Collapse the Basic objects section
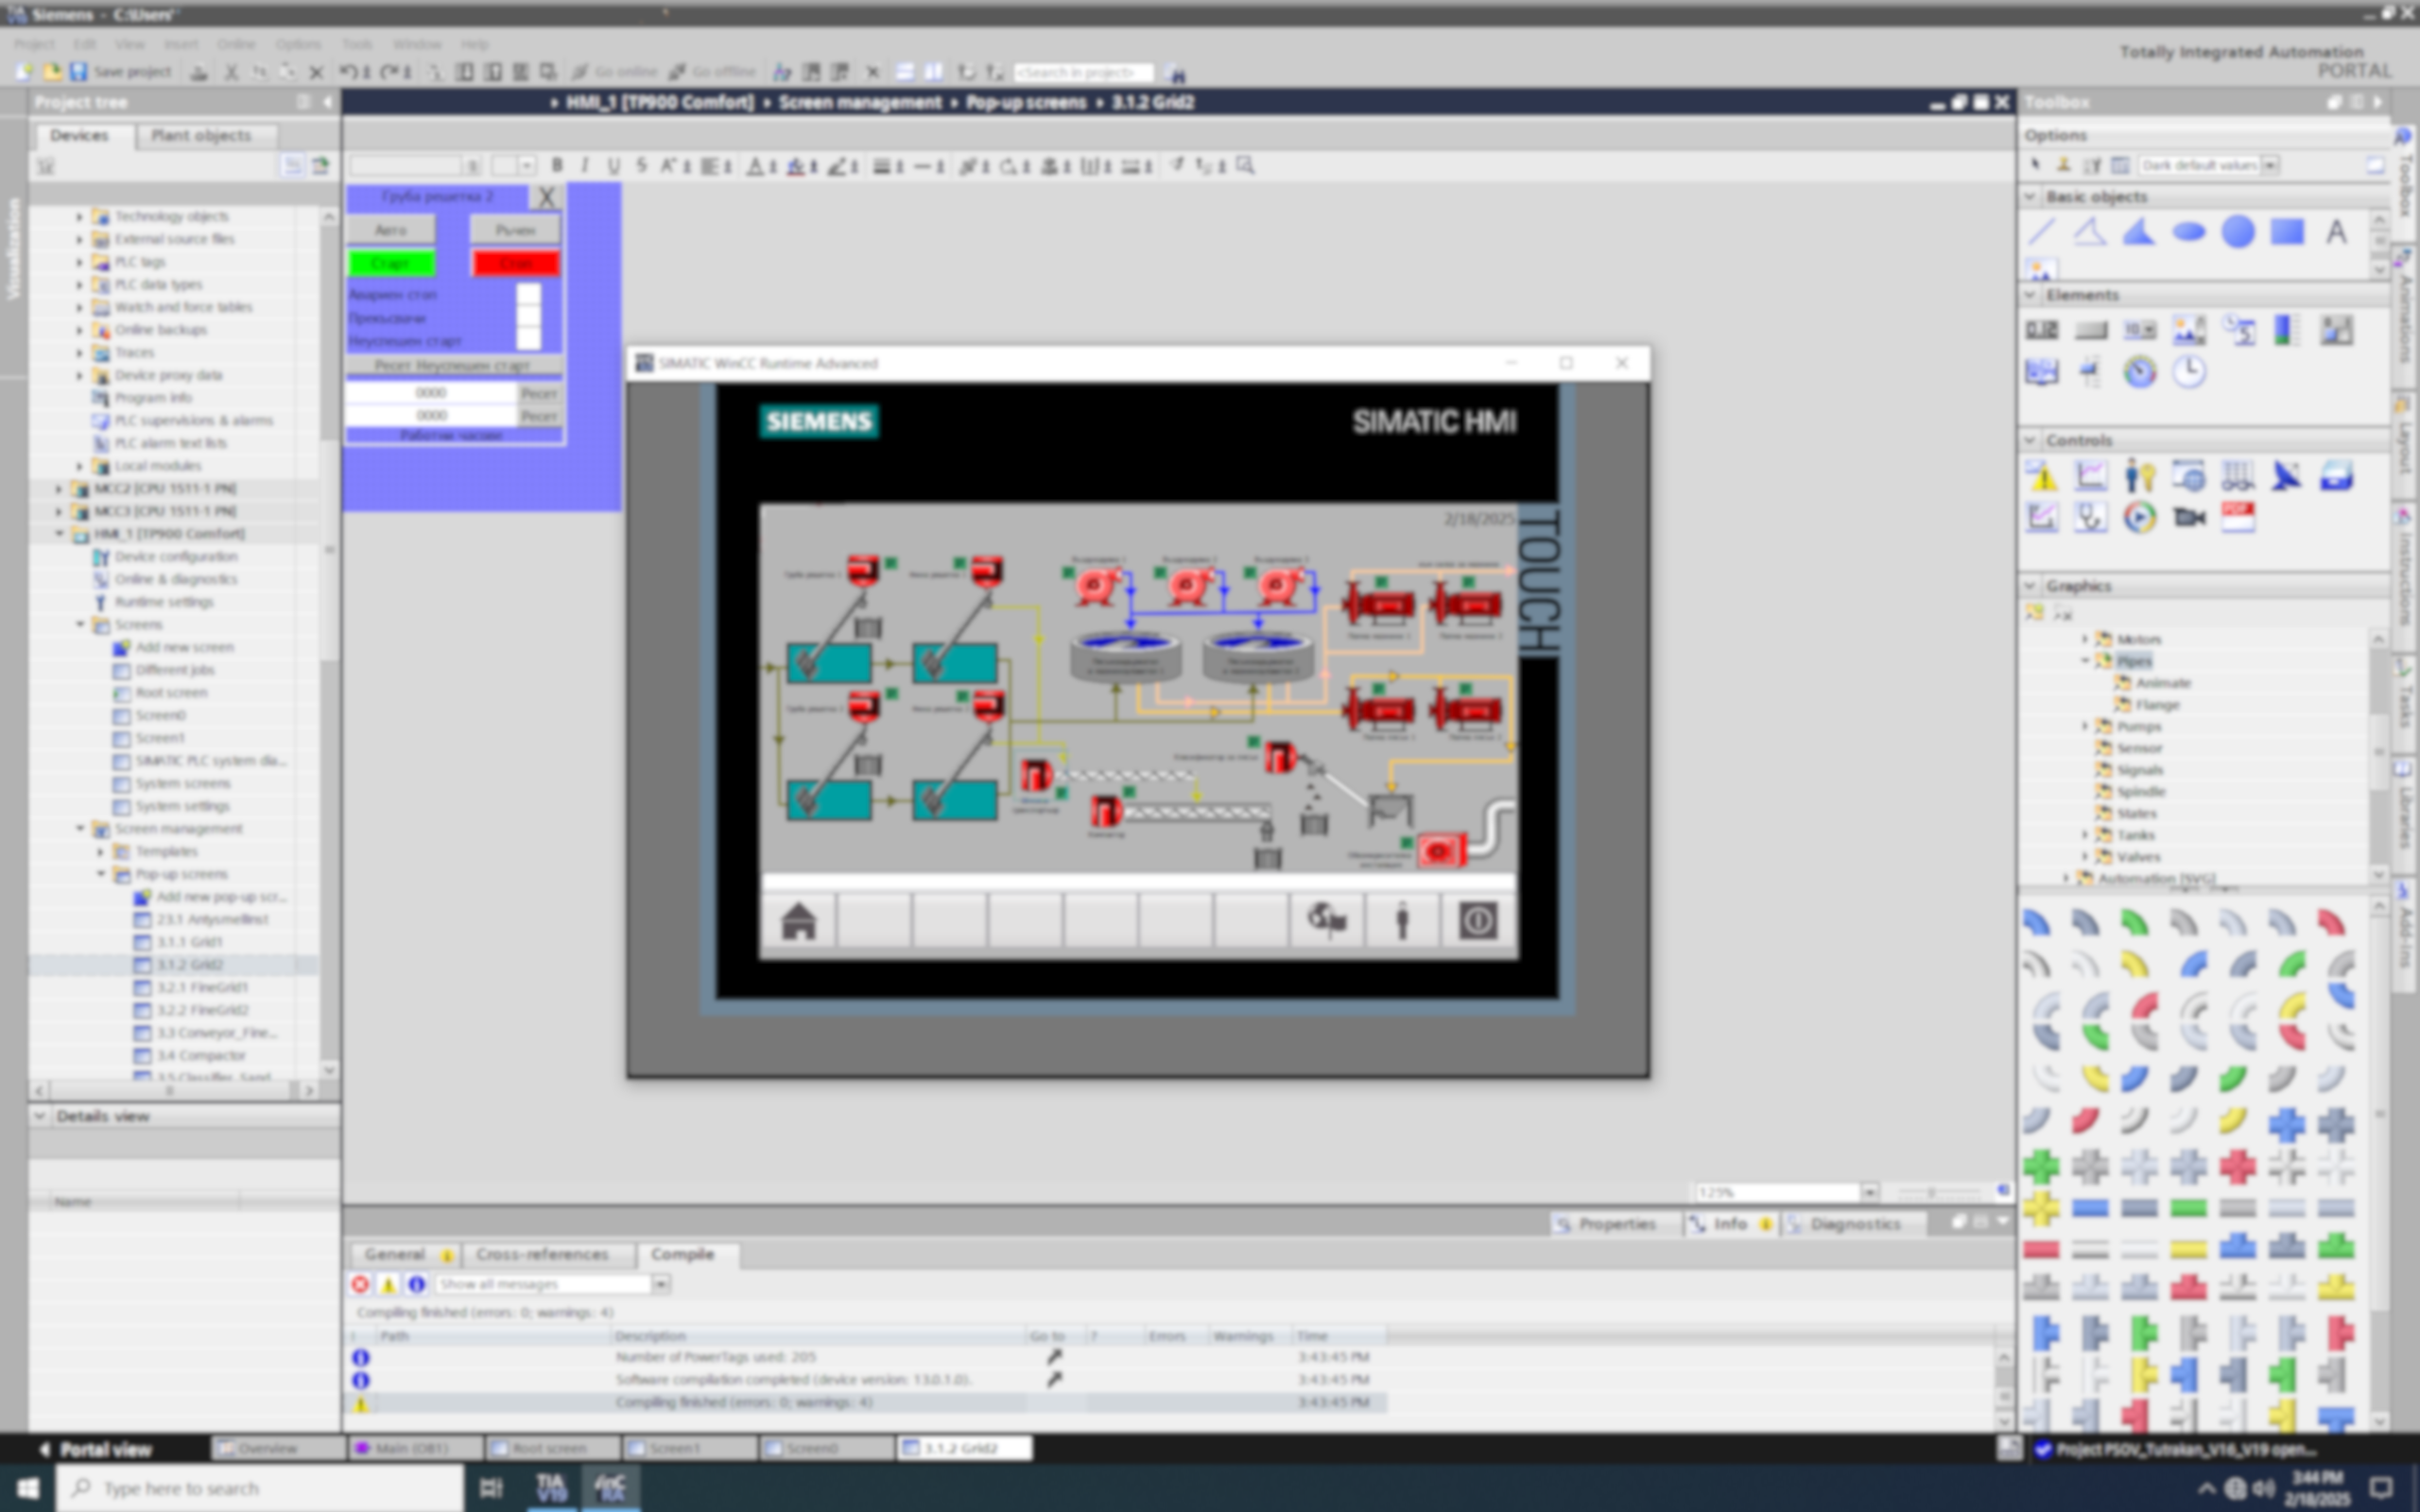Image resolution: width=2420 pixels, height=1512 pixels. coord(2030,197)
